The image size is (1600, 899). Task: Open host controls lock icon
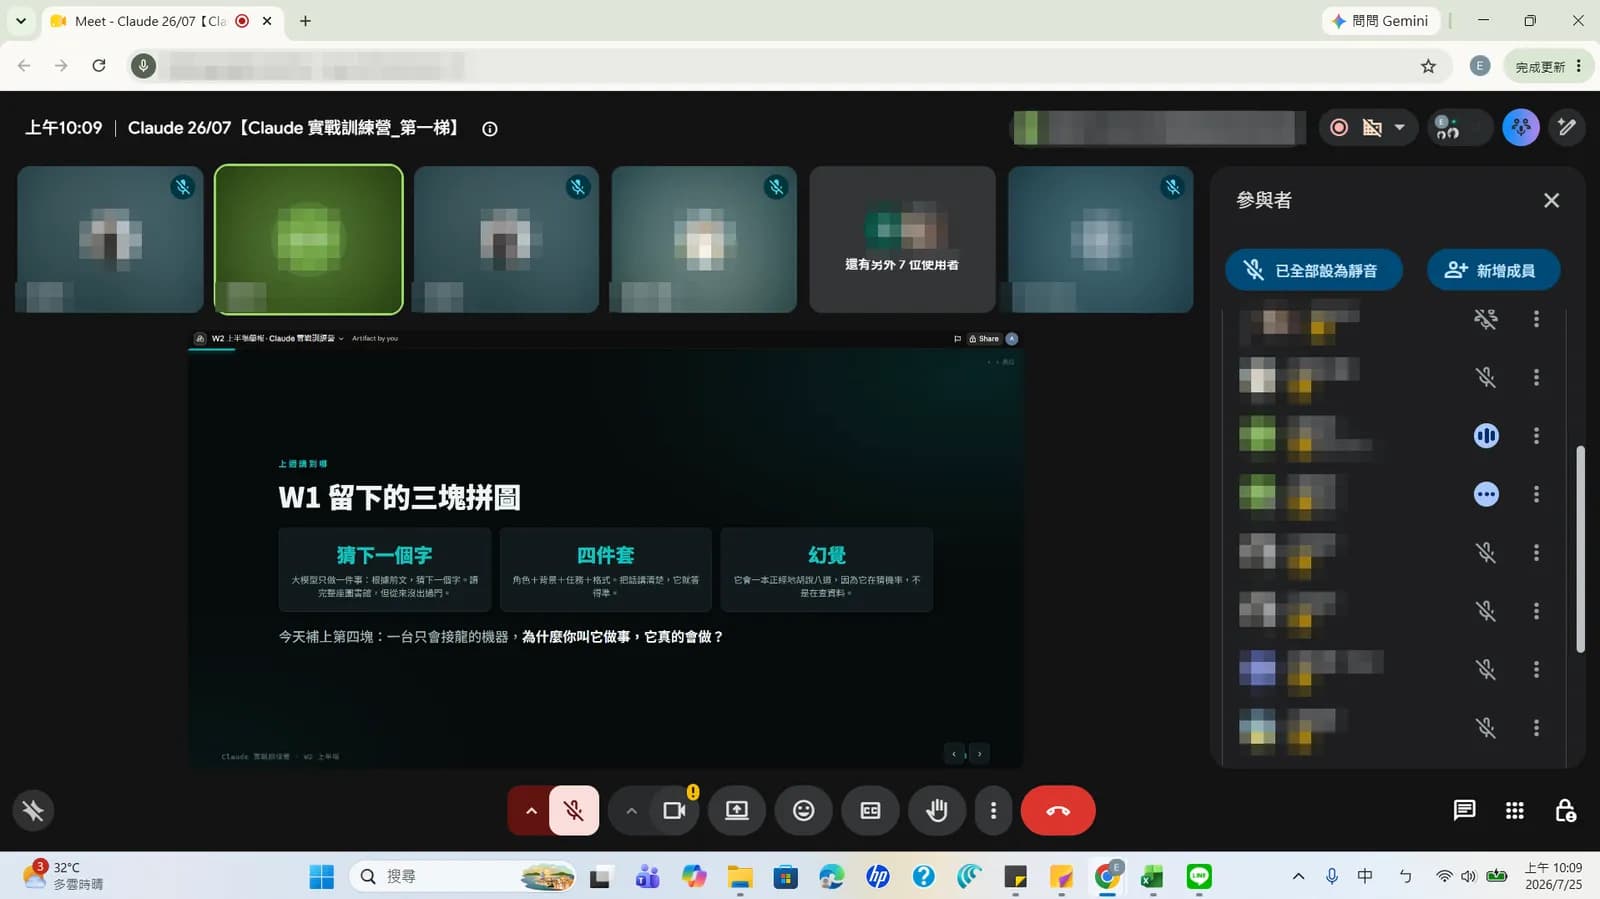pos(1566,811)
